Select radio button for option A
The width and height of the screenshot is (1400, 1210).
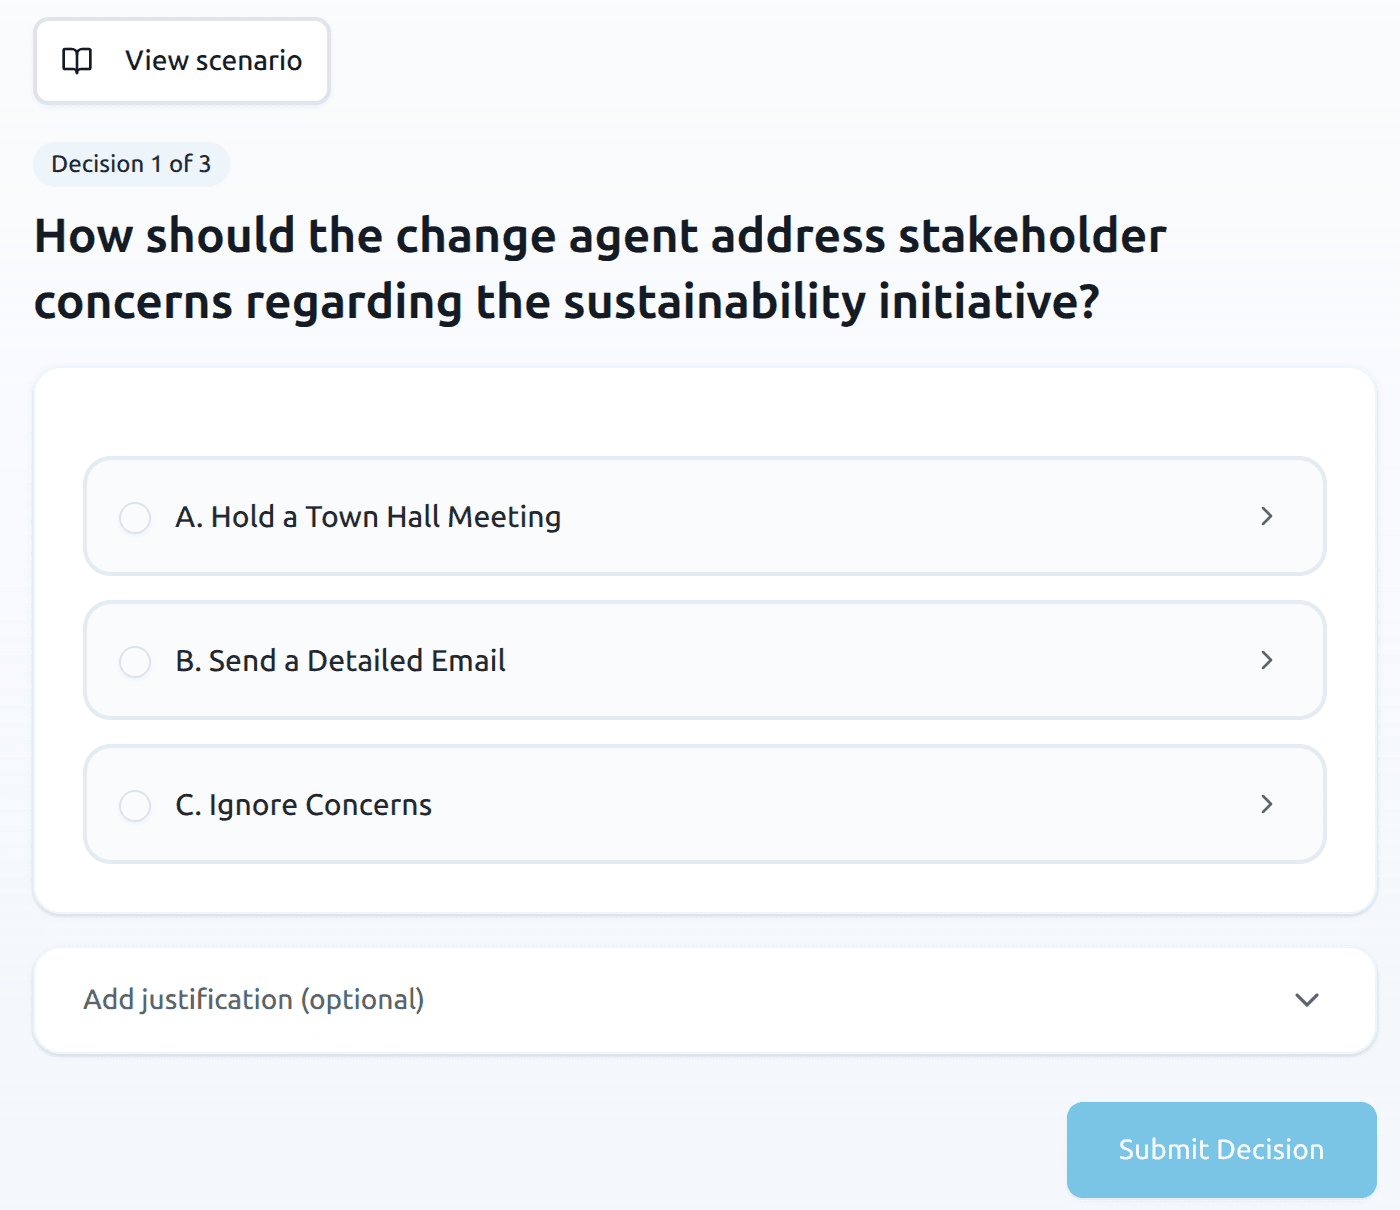tap(135, 518)
